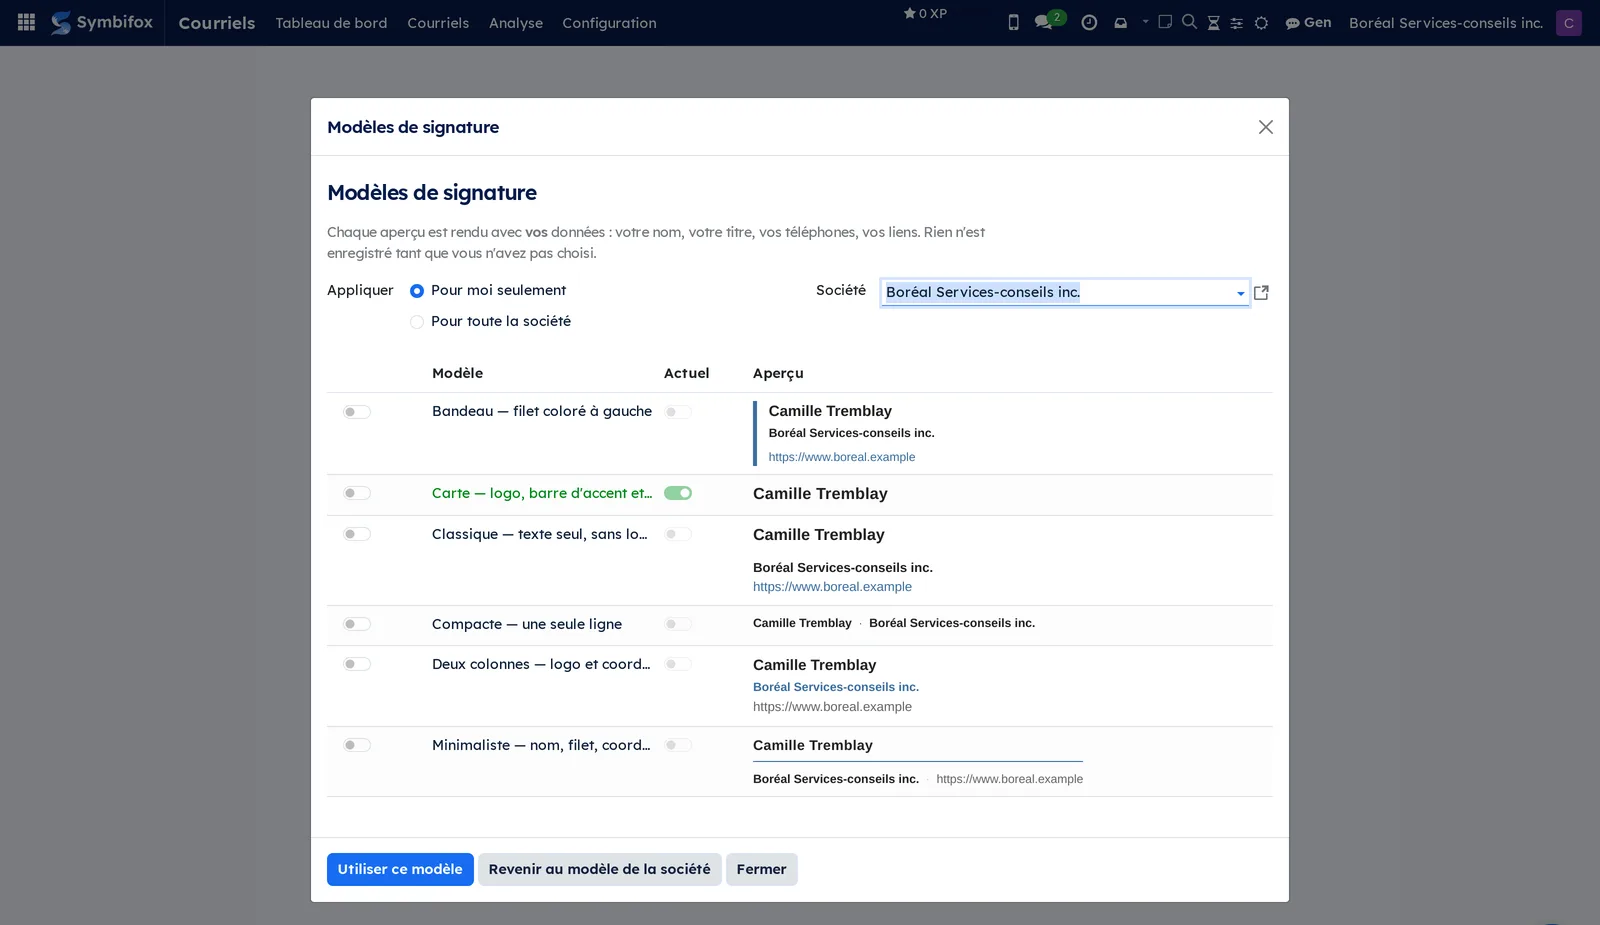Click the gear-shaped icon in top bar
Screen dimensions: 1600x925
[x=1261, y=23]
